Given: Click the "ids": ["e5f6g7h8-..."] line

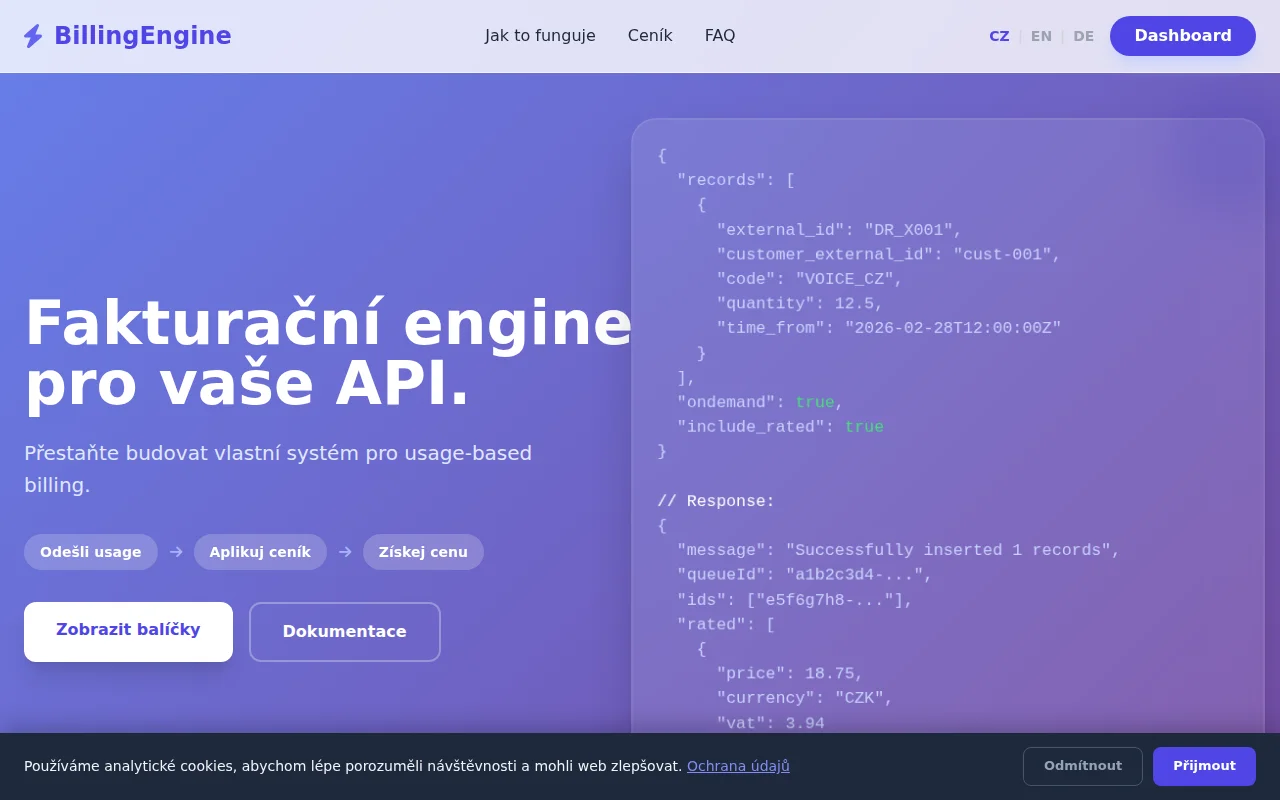Looking at the screenshot, I should click(795, 600).
